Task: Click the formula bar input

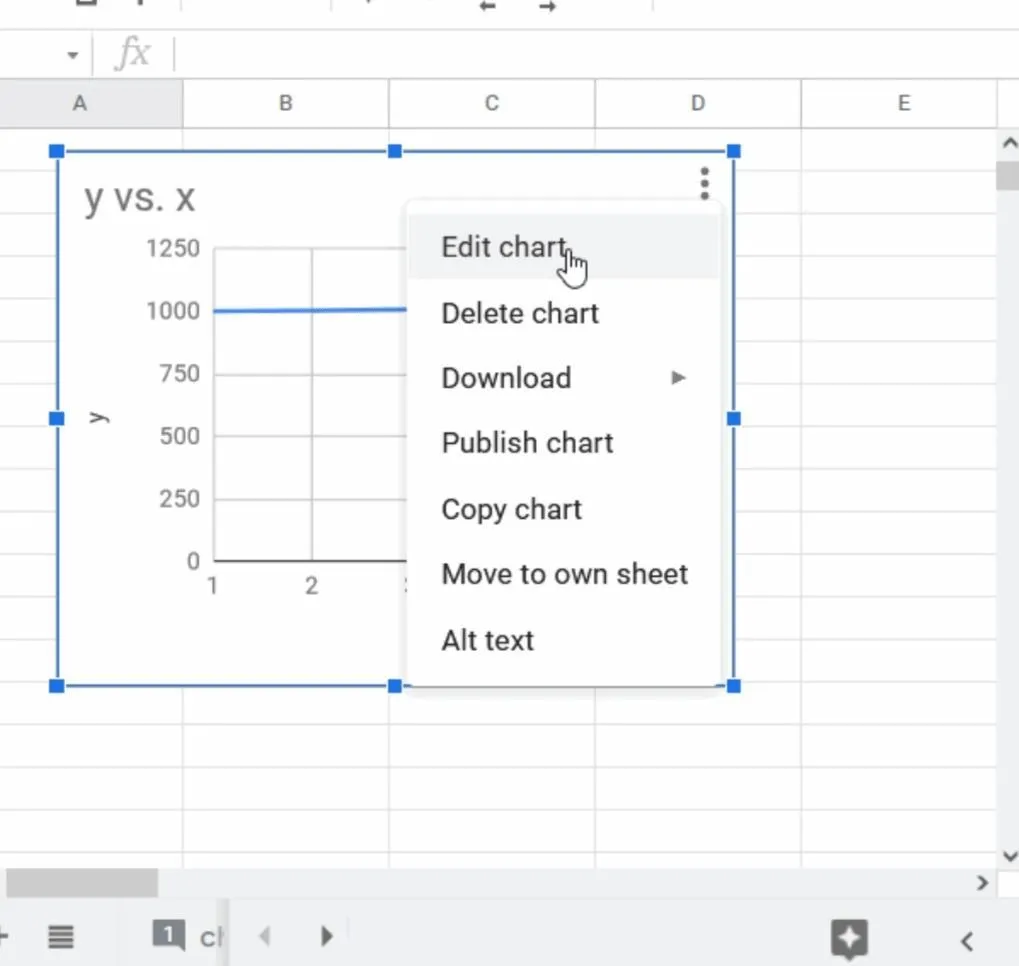Action: [595, 54]
